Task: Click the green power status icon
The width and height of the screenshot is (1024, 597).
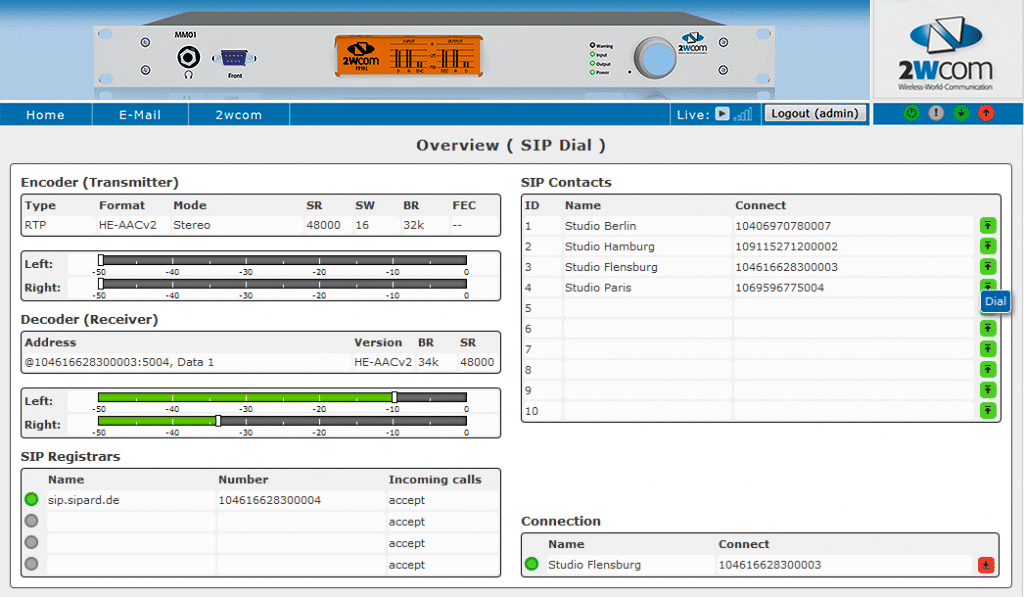Action: (911, 114)
